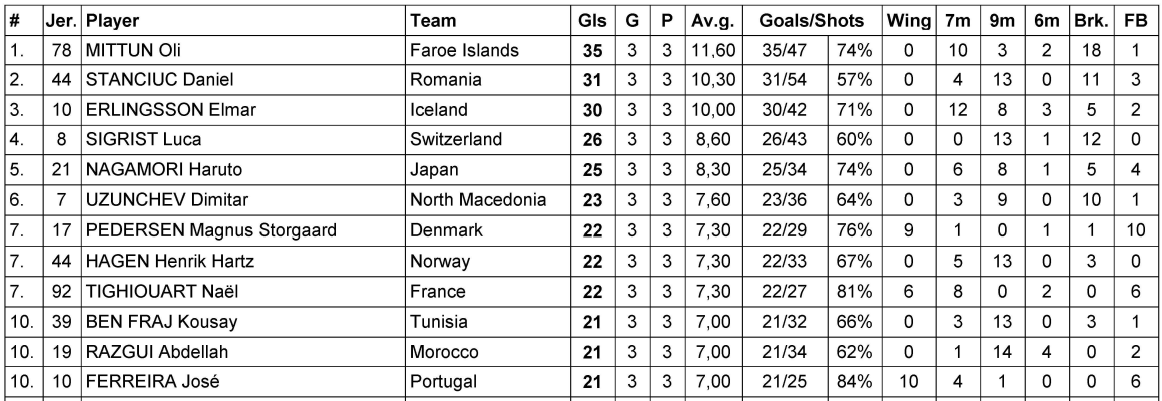This screenshot has width=1162, height=401.
Task: Select the North Macedonia team cell
Action: click(x=478, y=199)
